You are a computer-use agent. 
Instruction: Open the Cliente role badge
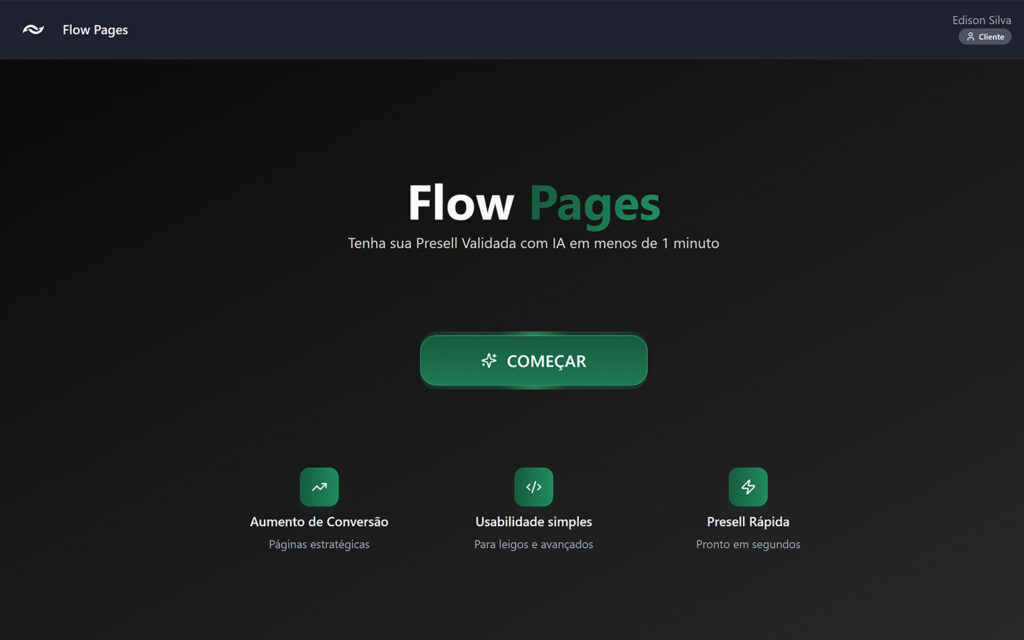coord(985,37)
